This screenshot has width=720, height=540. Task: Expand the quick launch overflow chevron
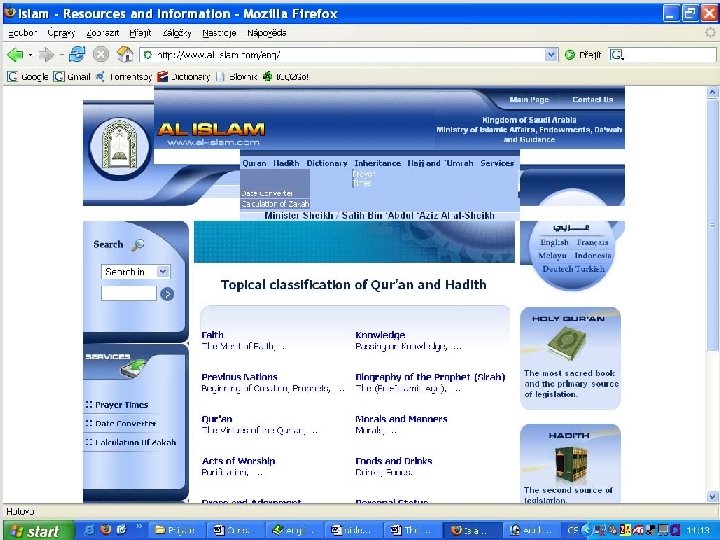[138, 527]
